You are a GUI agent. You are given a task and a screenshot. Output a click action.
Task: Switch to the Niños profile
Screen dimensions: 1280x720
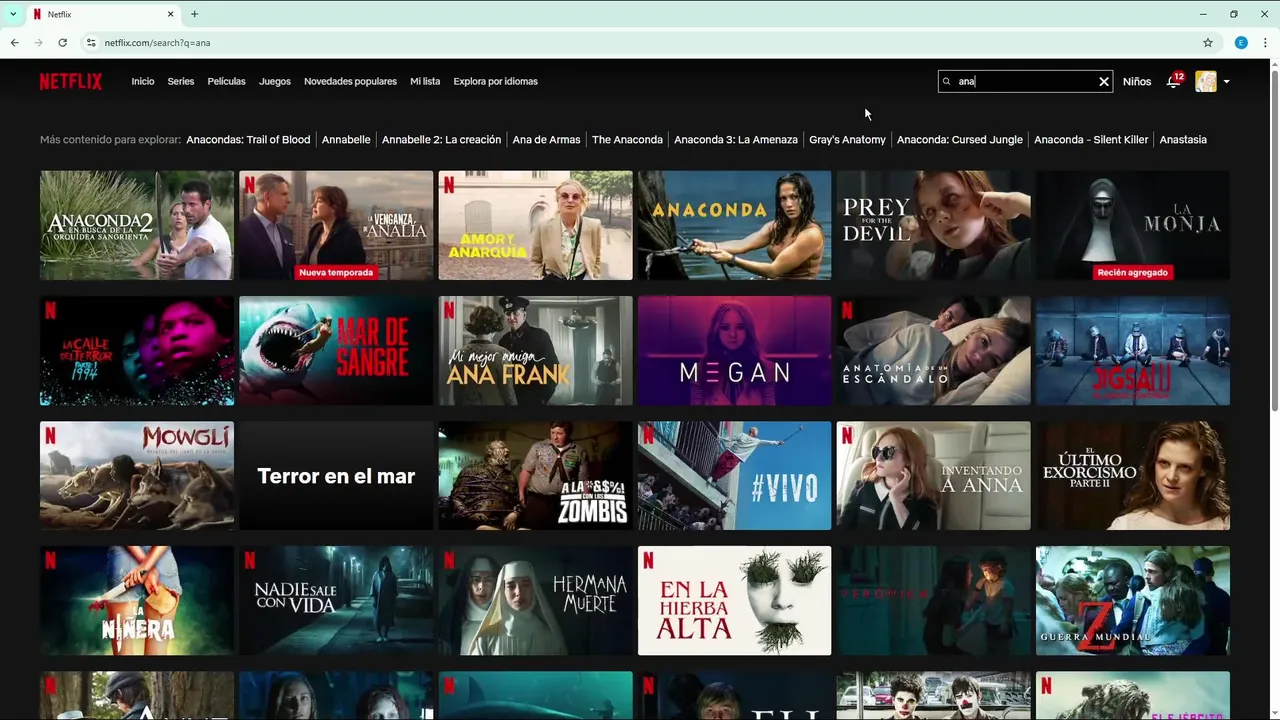tap(1137, 82)
